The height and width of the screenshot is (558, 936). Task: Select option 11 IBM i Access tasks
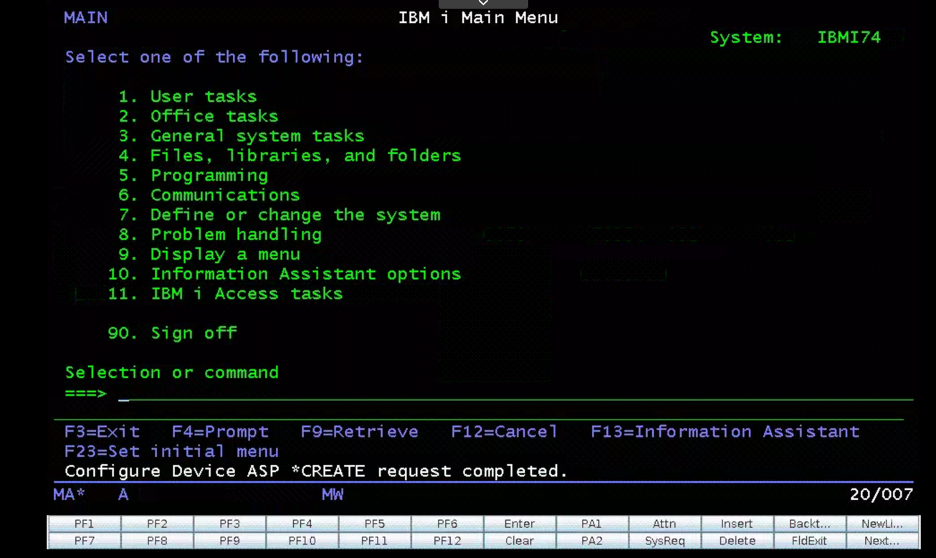(225, 294)
